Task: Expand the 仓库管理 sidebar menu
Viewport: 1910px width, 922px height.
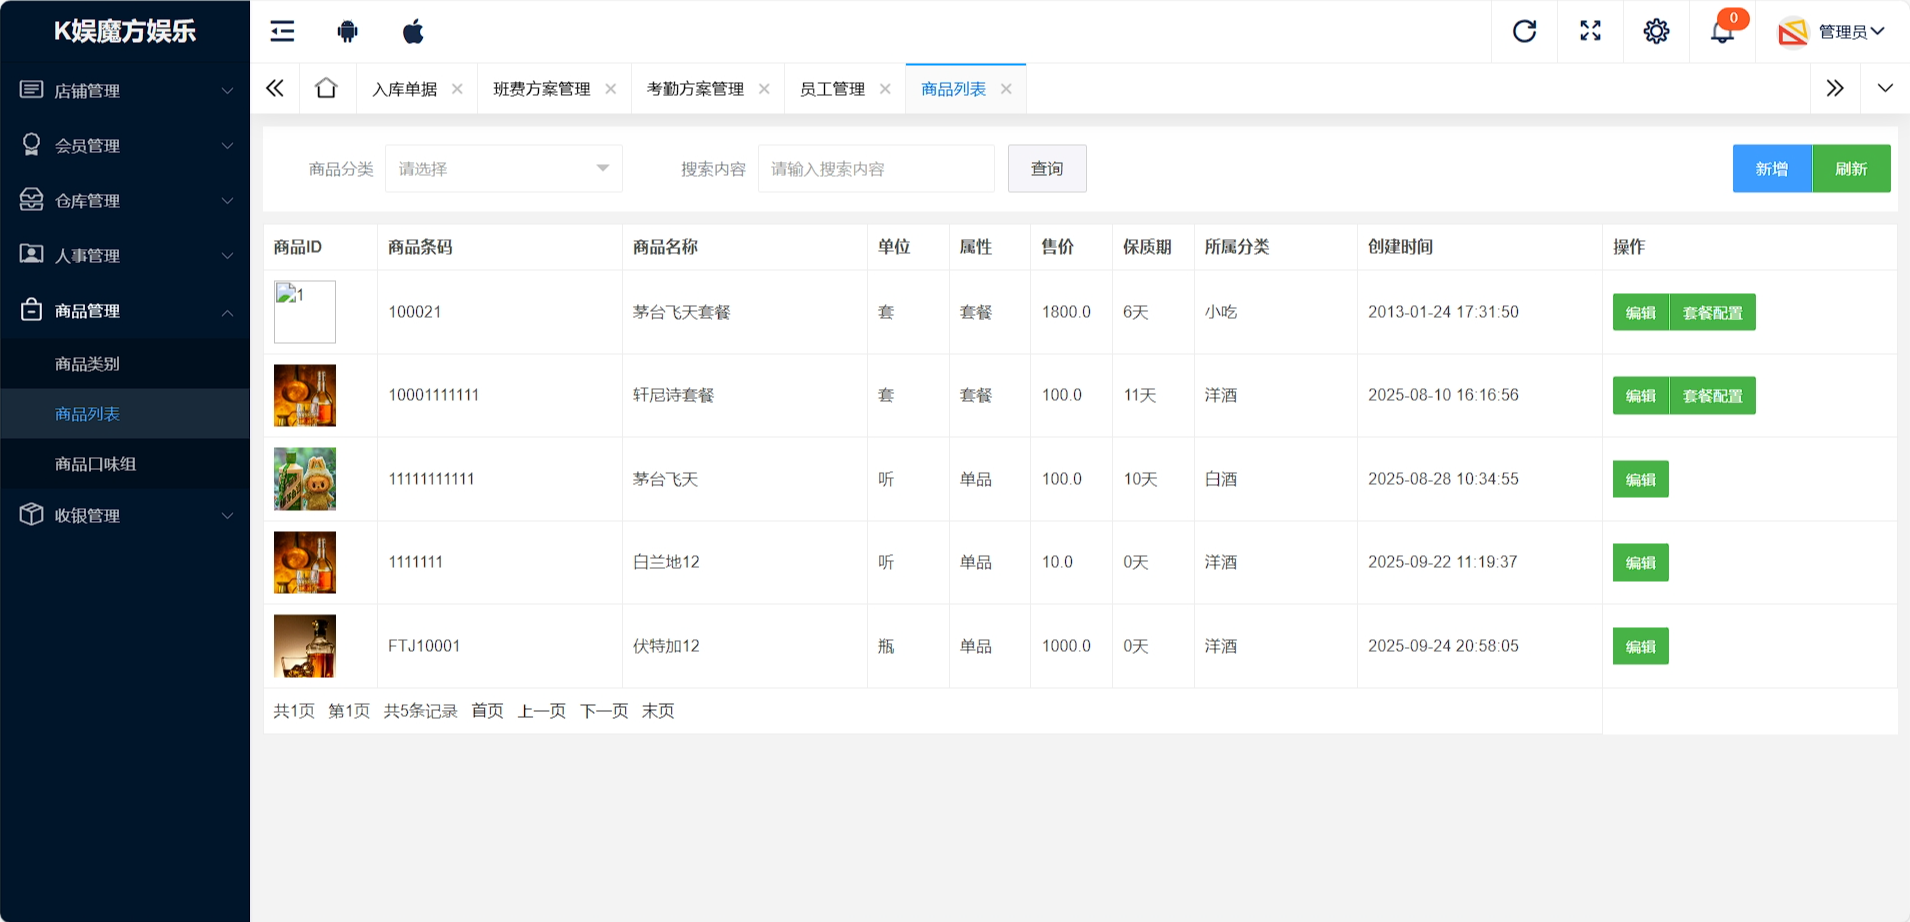Action: tap(125, 201)
